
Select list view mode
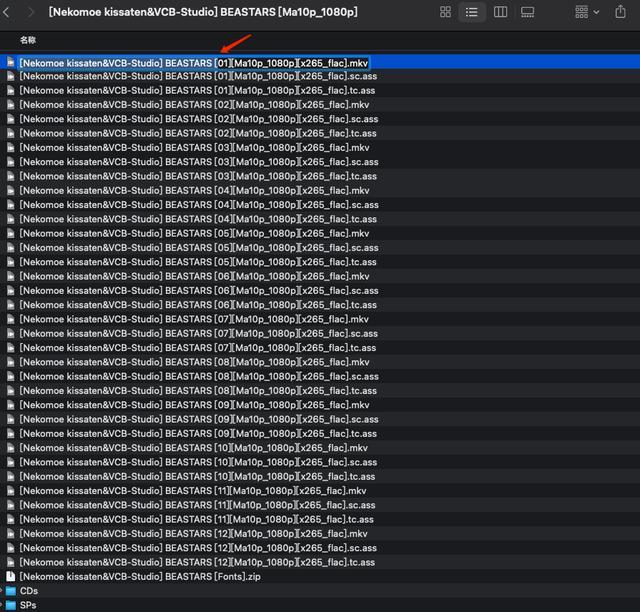point(471,12)
